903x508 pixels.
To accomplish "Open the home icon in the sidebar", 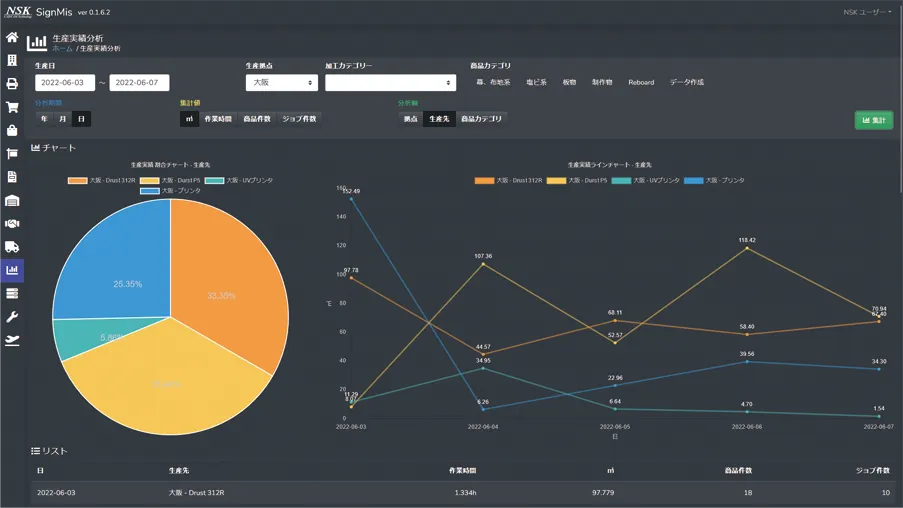I will tap(12, 37).
